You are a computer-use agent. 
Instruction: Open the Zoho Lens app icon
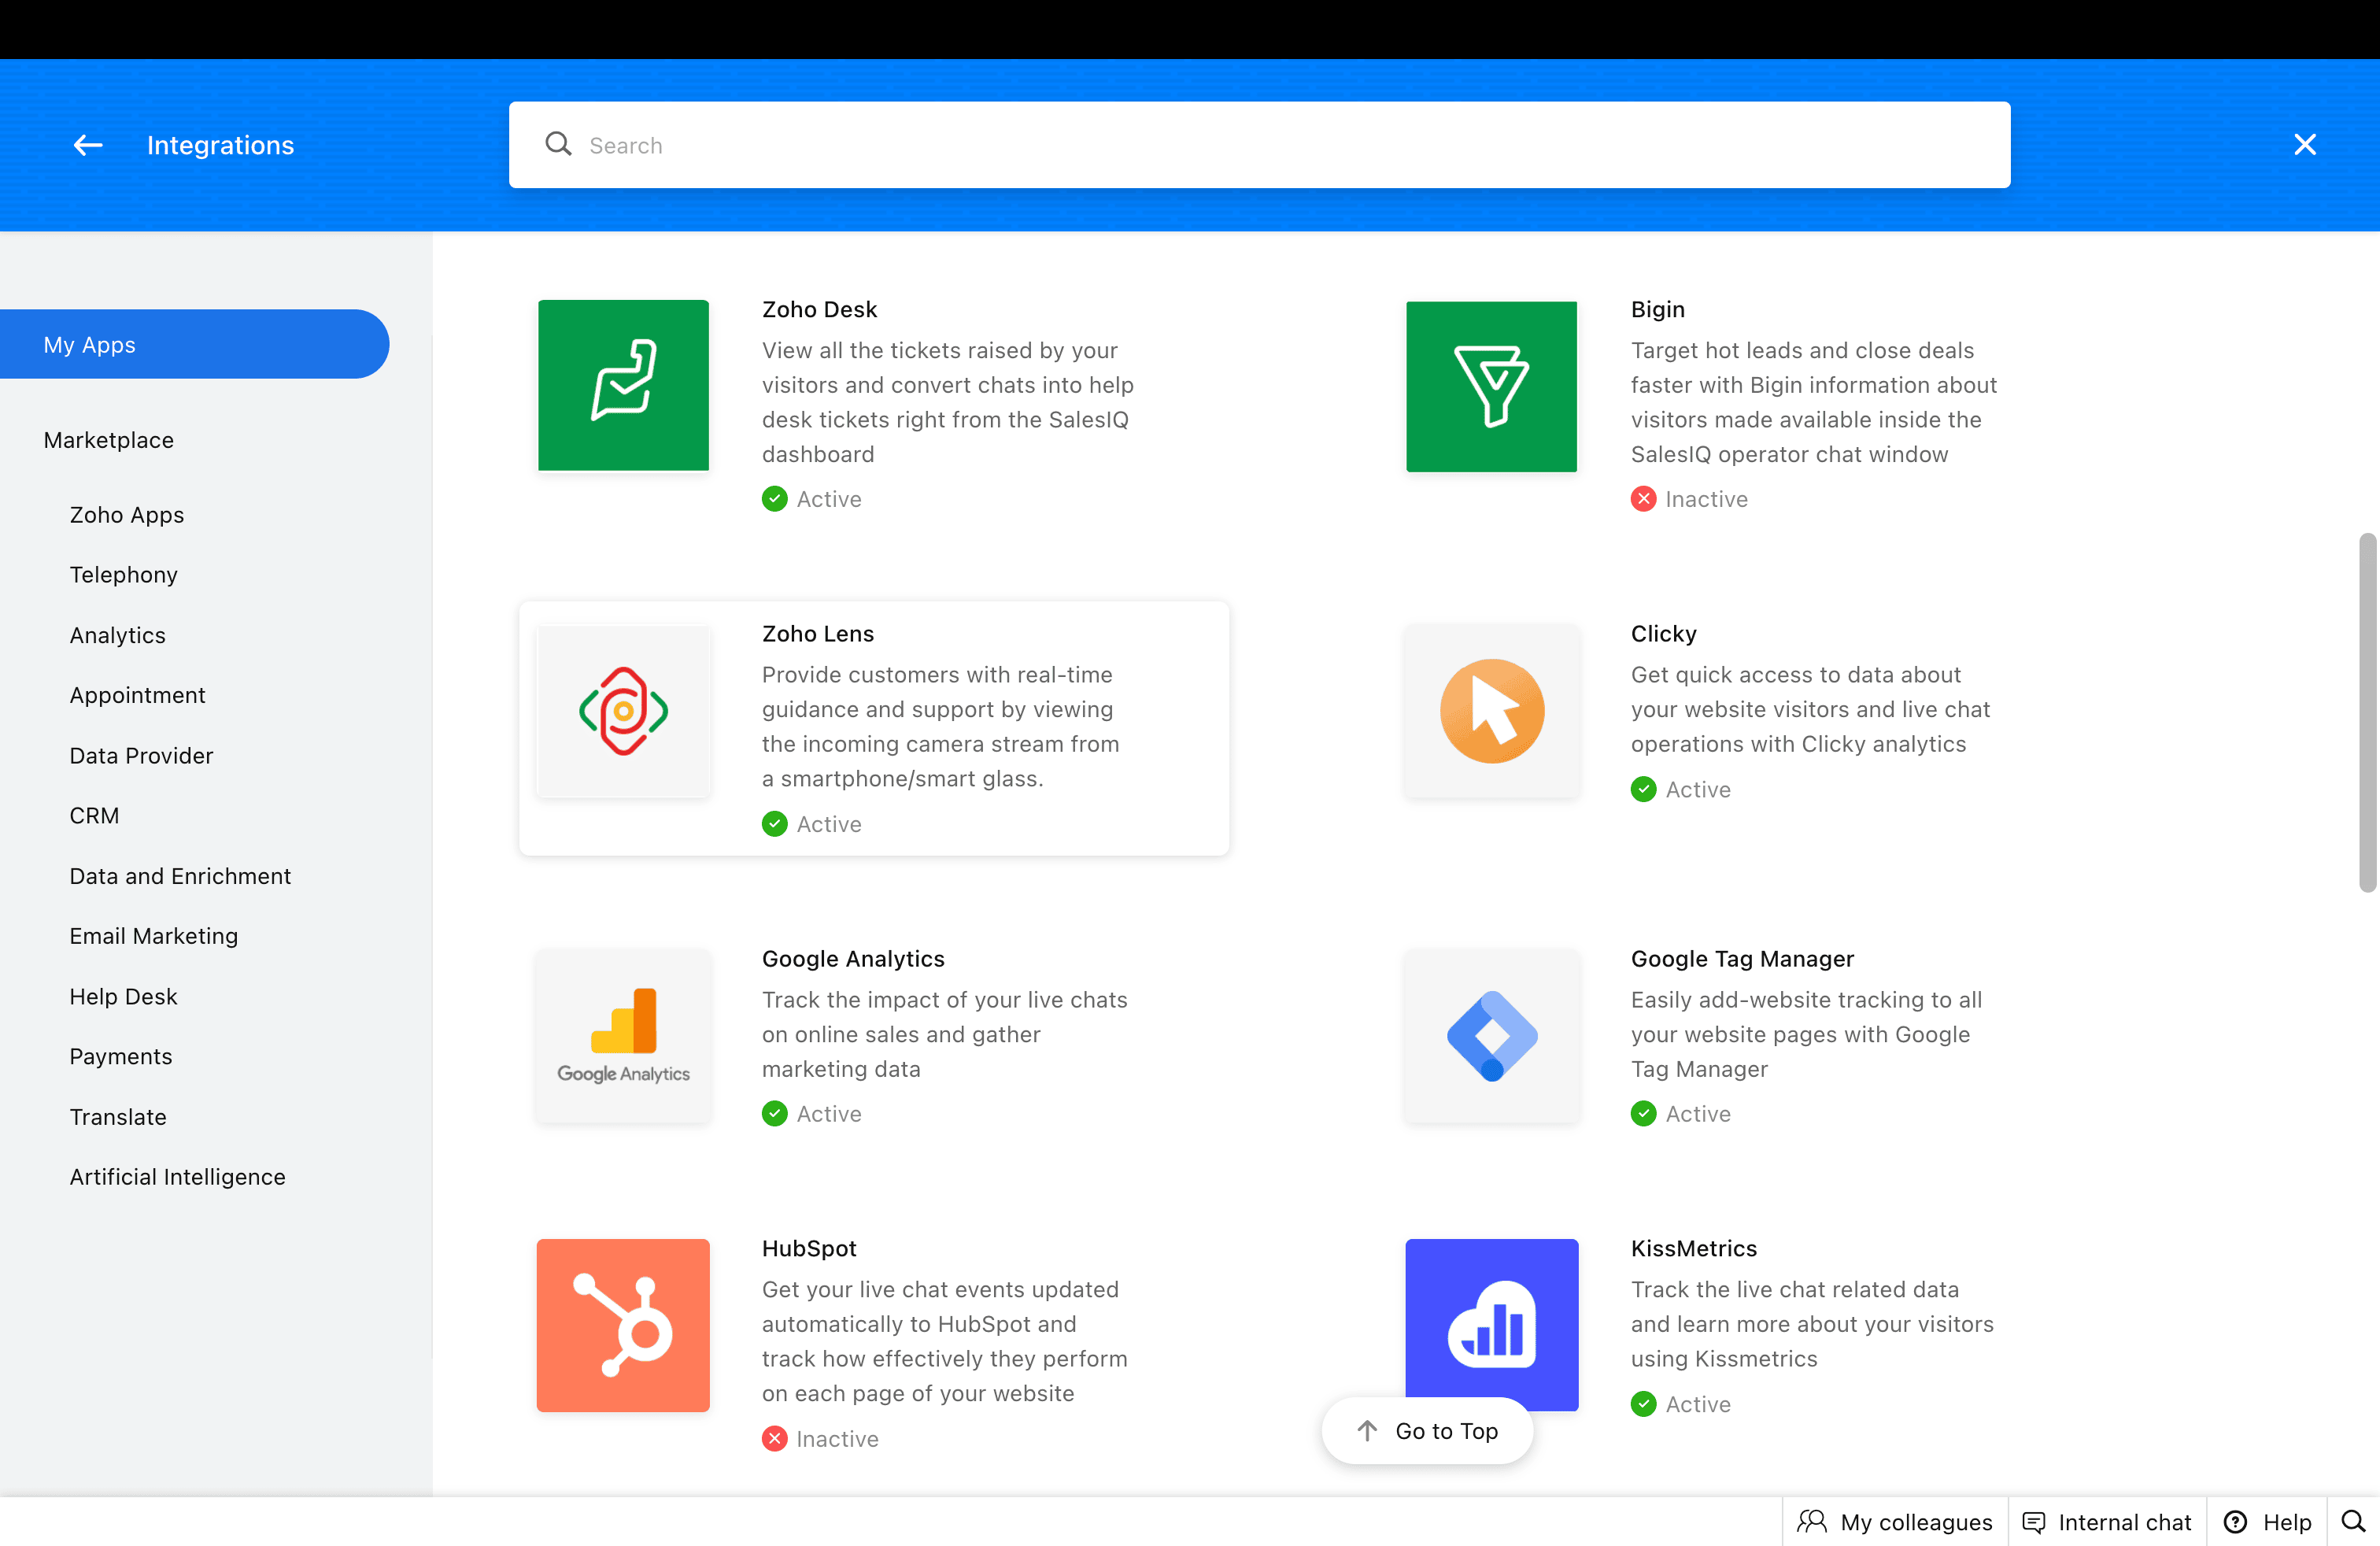(x=623, y=711)
